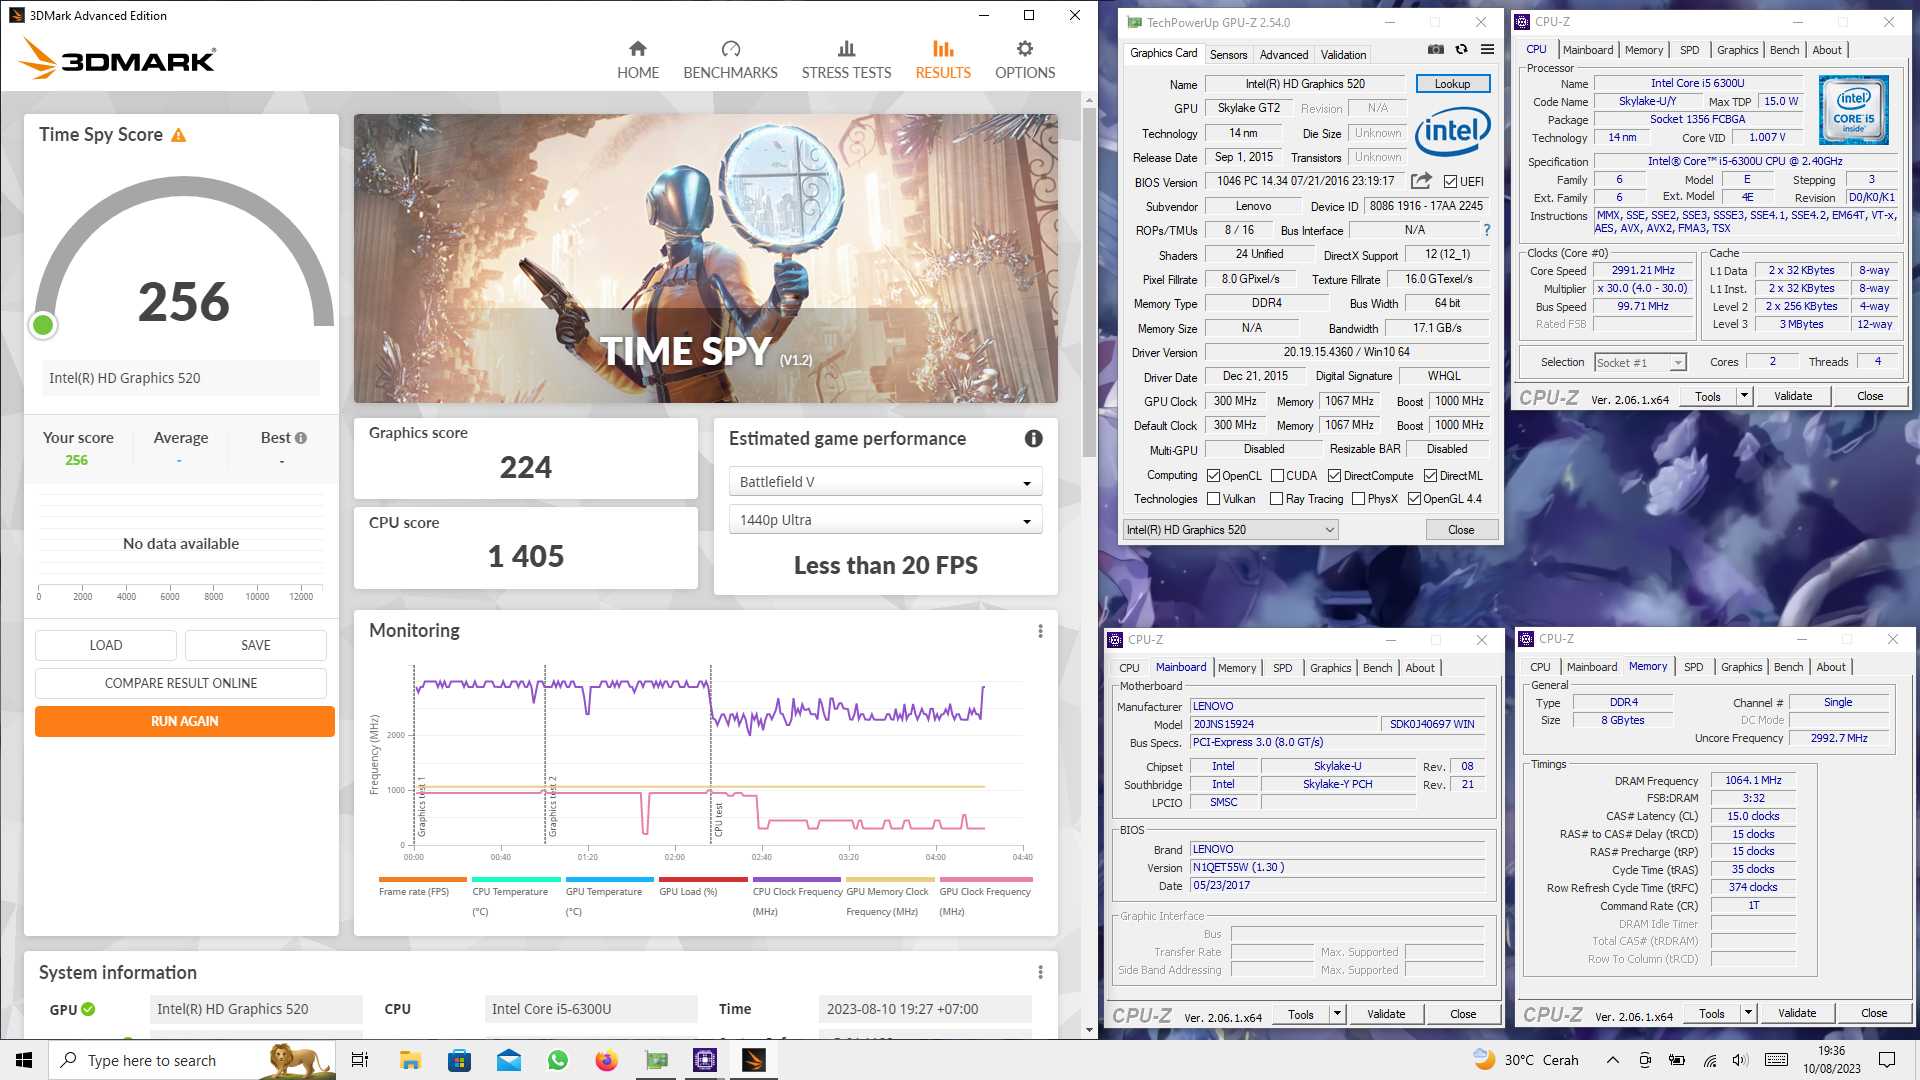Click the Time Spy Score warning triangle
Image resolution: width=1920 pixels, height=1080 pixels.
pos(179,135)
